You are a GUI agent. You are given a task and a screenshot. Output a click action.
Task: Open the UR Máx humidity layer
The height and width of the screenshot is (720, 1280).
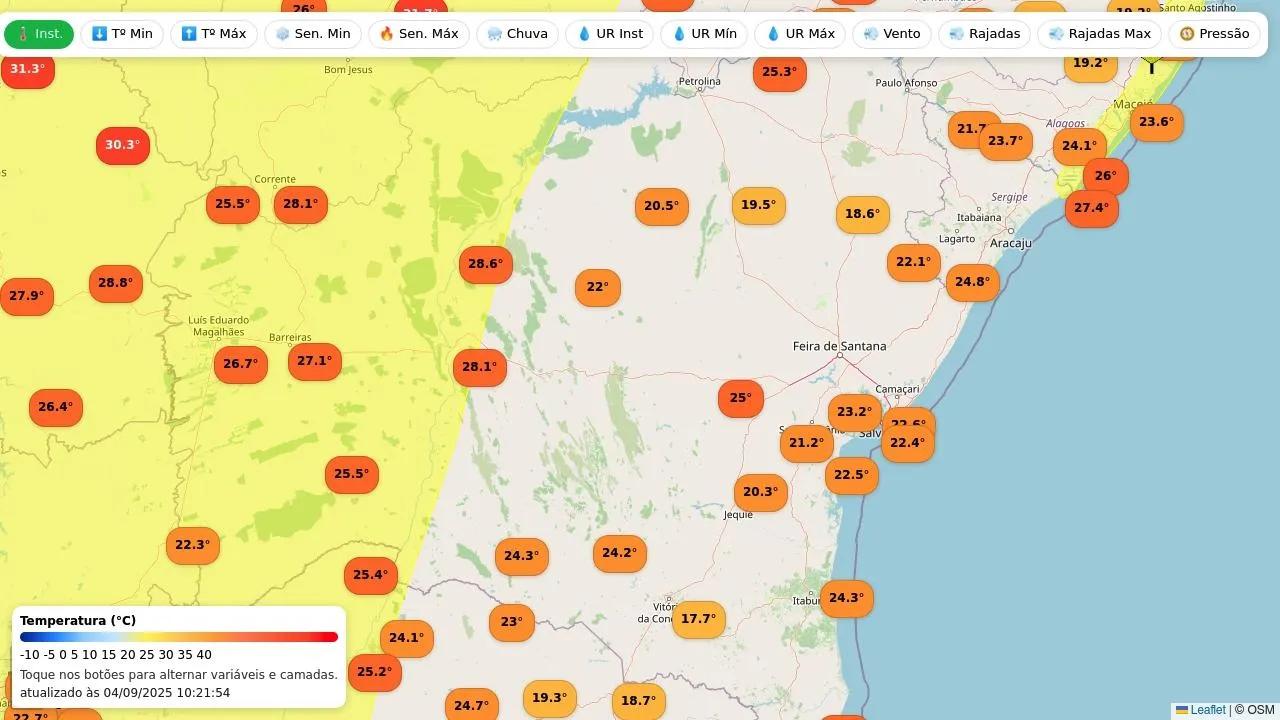(x=800, y=34)
